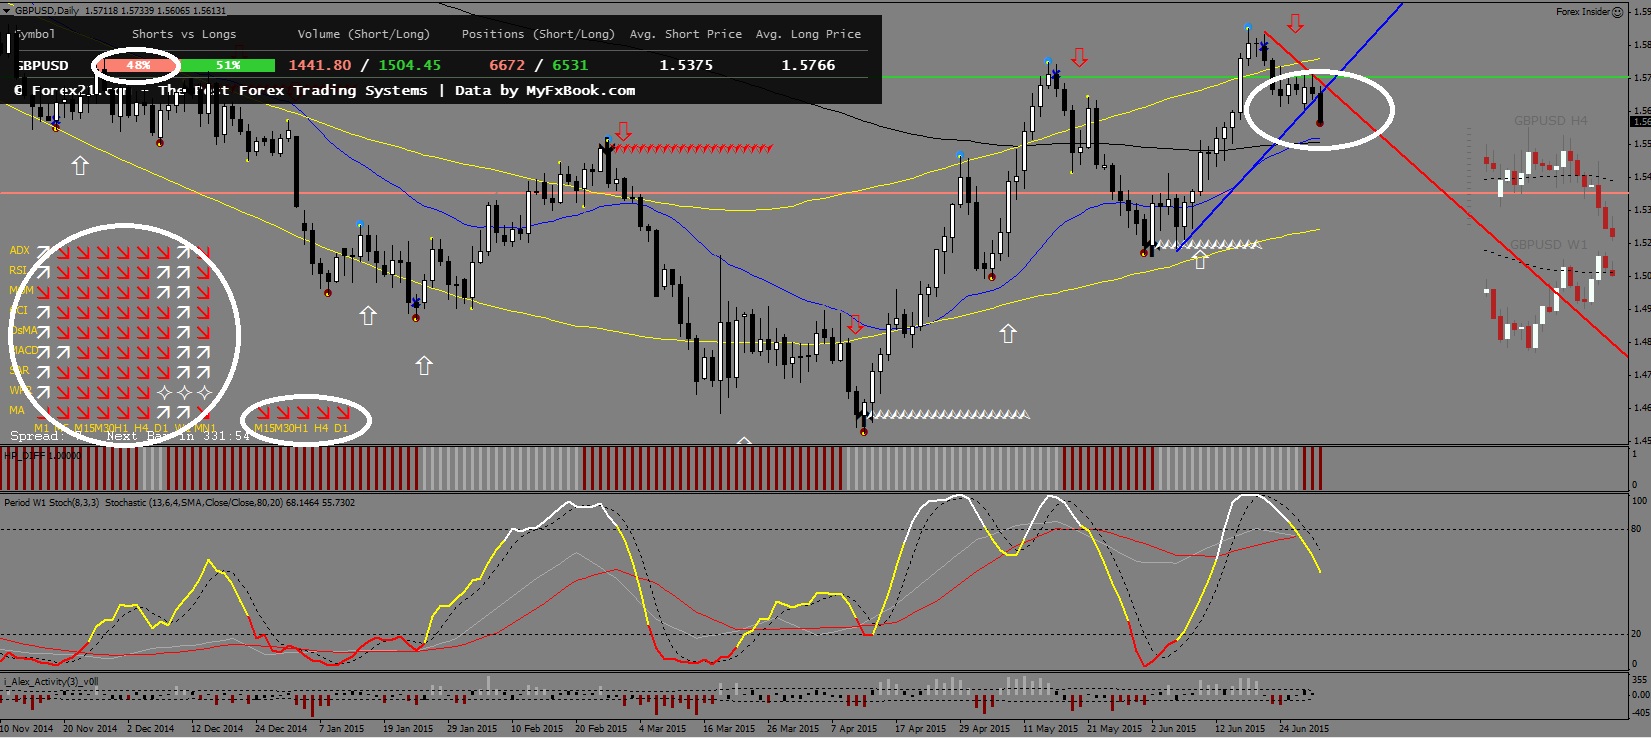Click the 12 Jun 2015 date label
This screenshot has width=1651, height=738.
[x=1240, y=728]
